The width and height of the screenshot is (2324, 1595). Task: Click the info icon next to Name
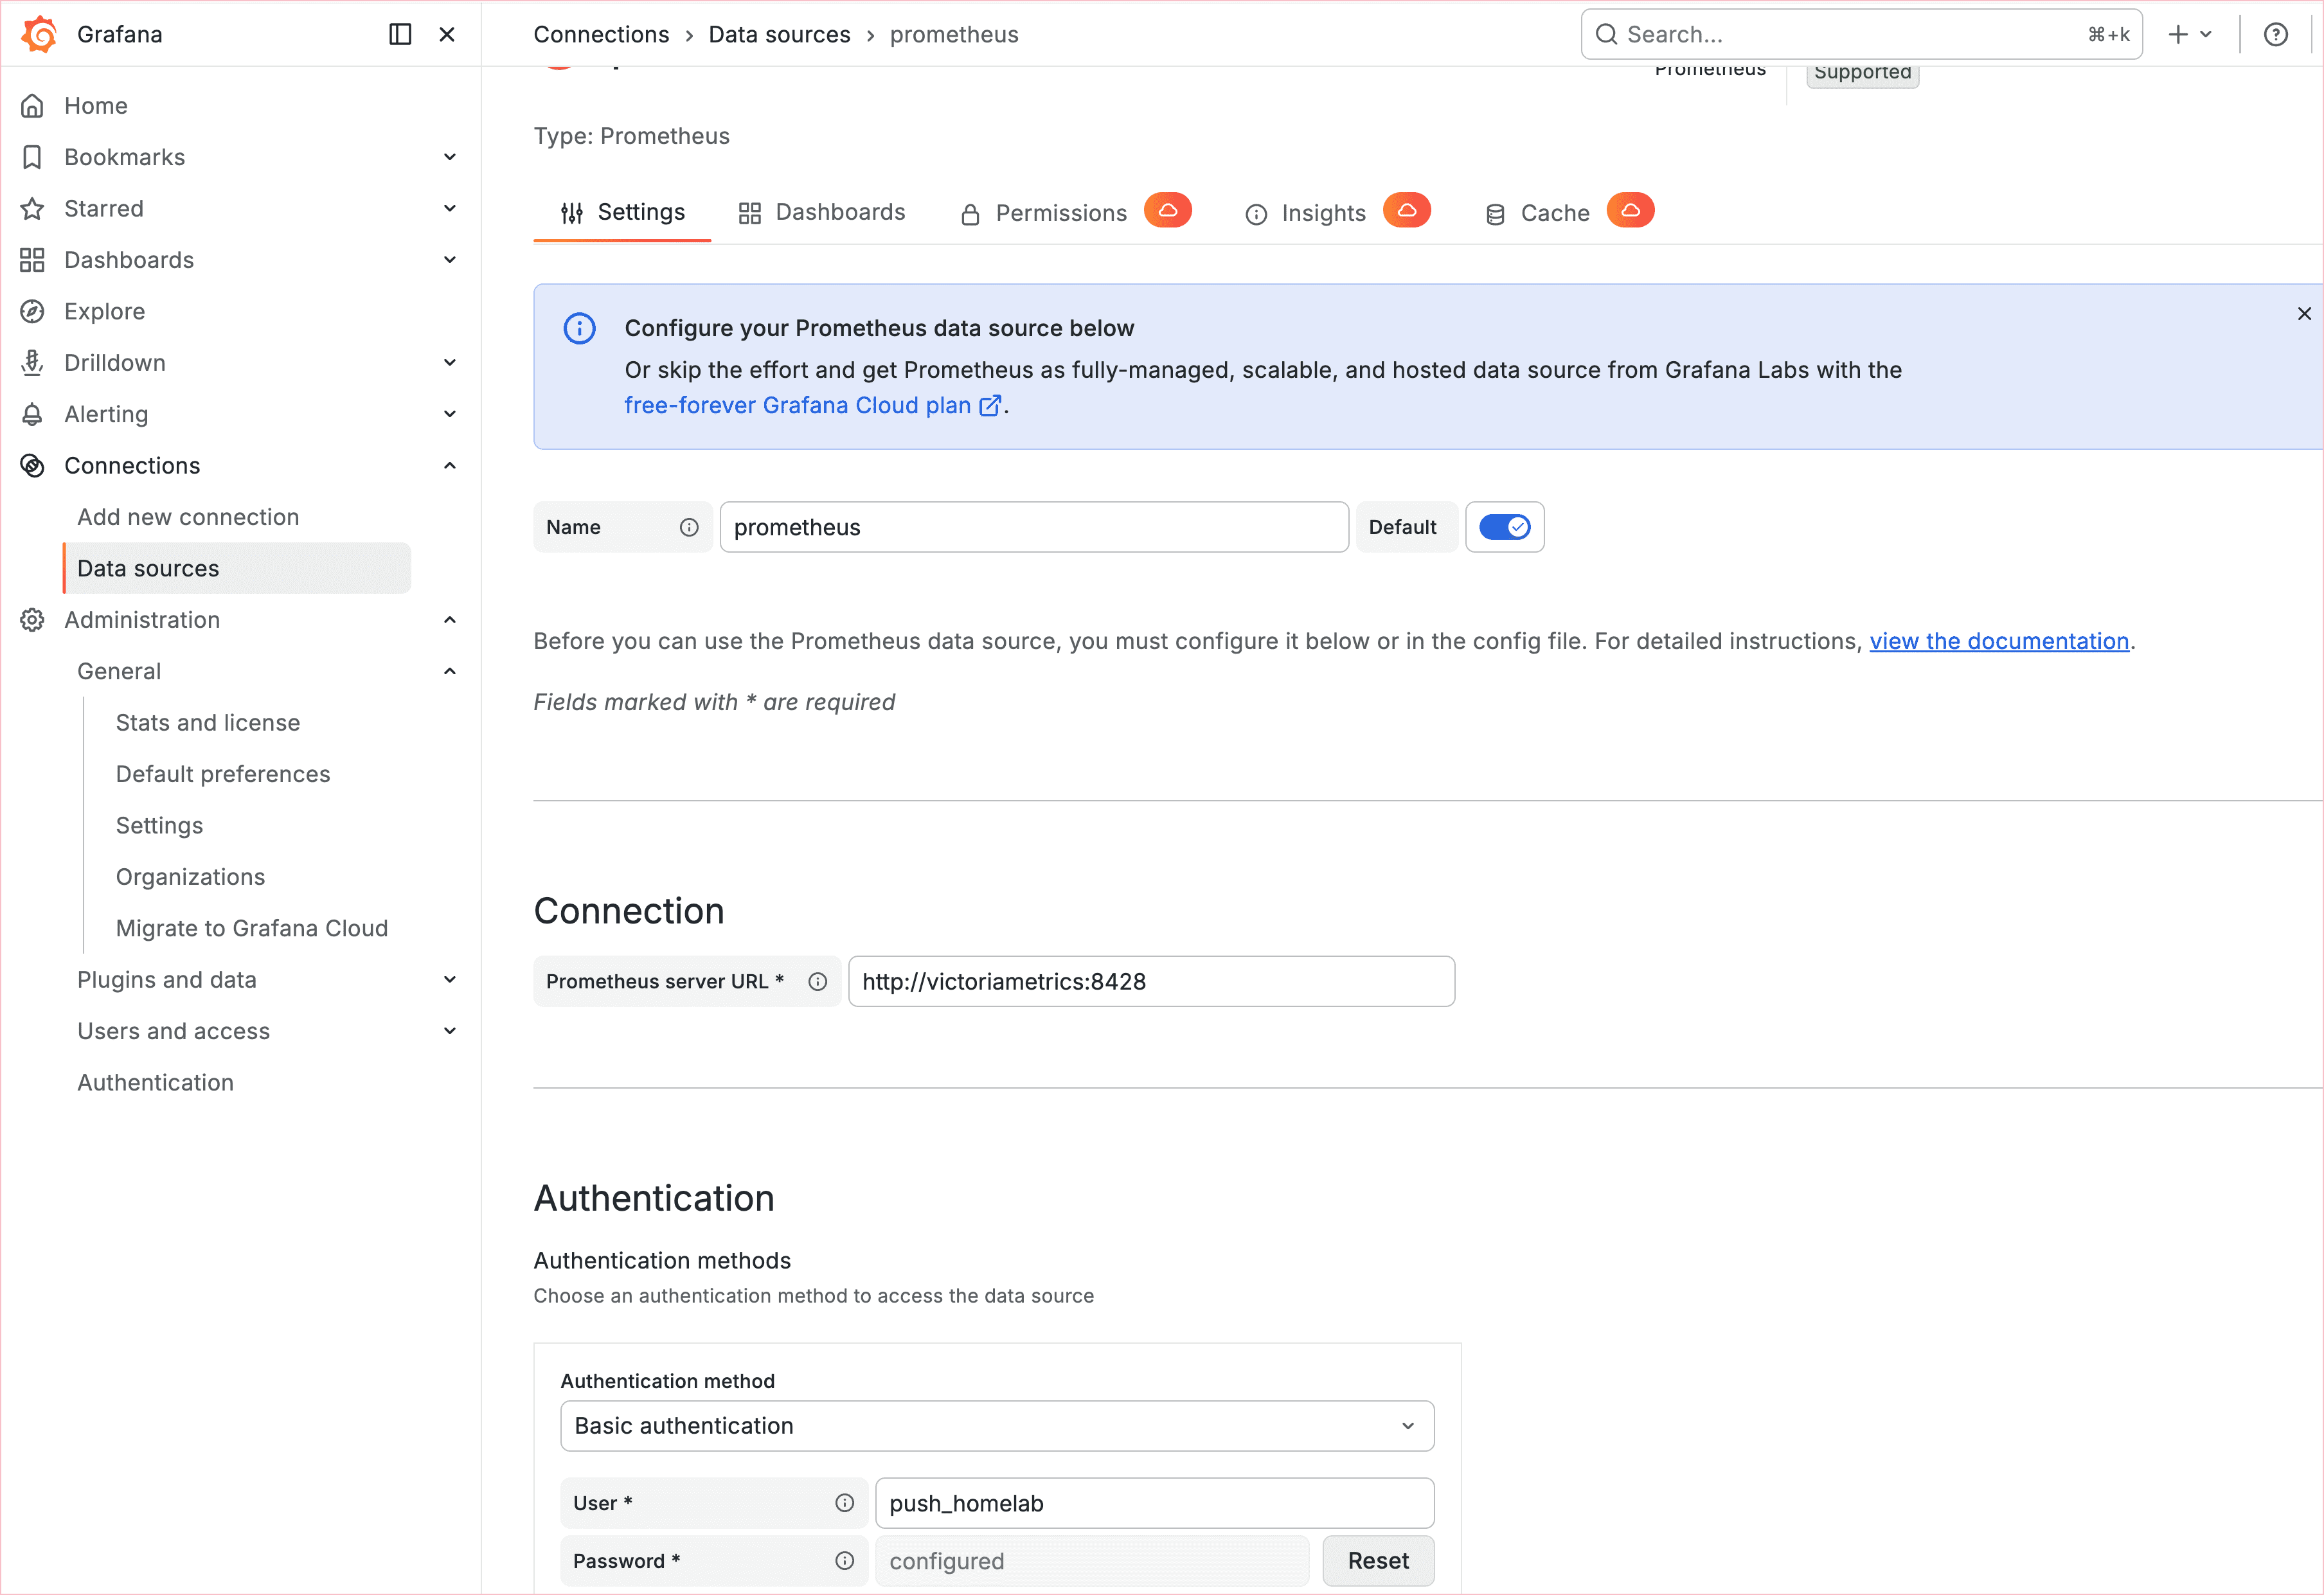point(689,527)
